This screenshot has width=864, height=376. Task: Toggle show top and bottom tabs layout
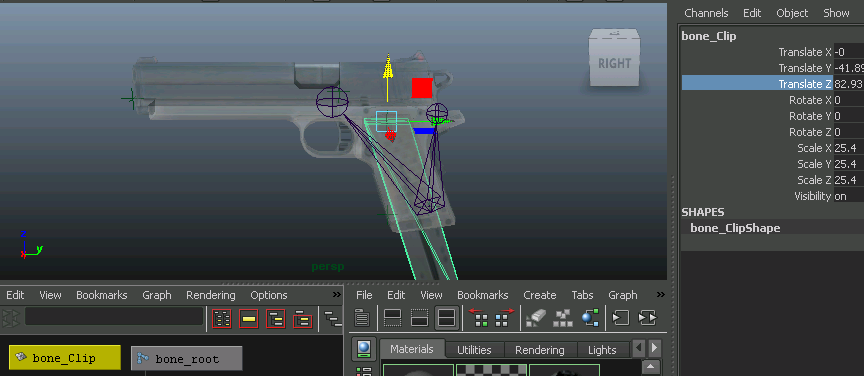coord(446,318)
